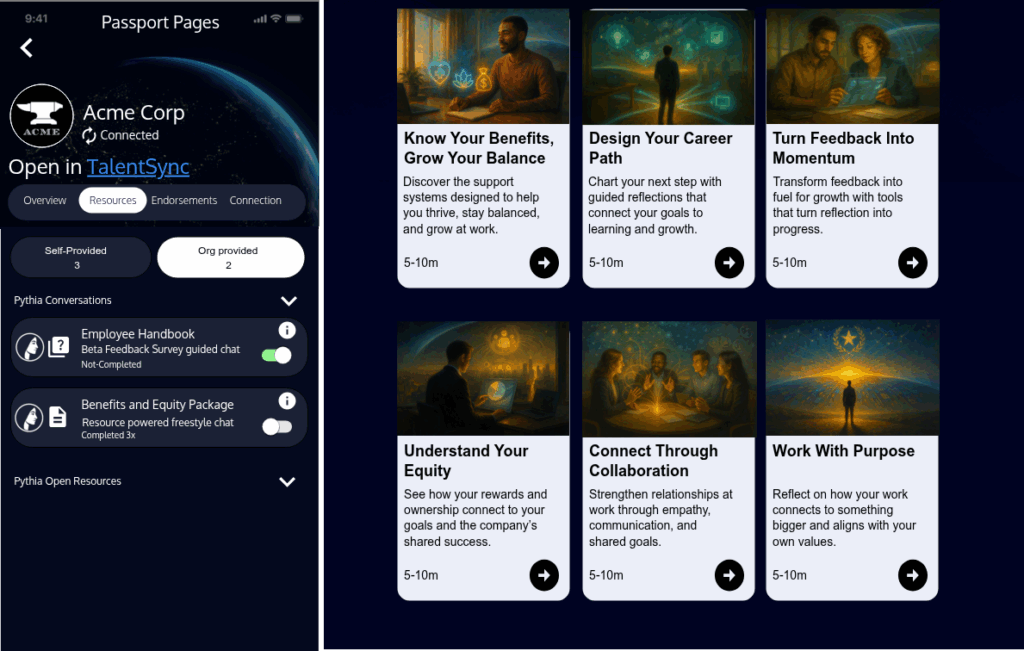Screen dimensions: 1024x651
Task: Click the Connect Through Collaboration card image
Action: coord(668,378)
